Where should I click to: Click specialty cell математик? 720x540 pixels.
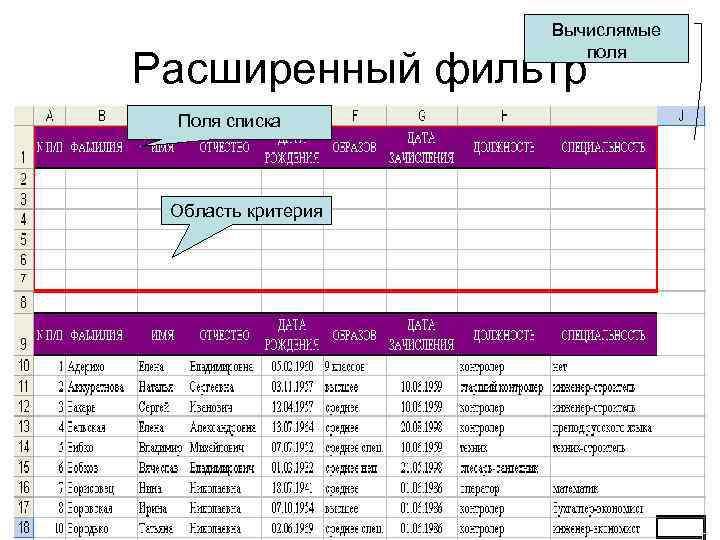click(603, 488)
